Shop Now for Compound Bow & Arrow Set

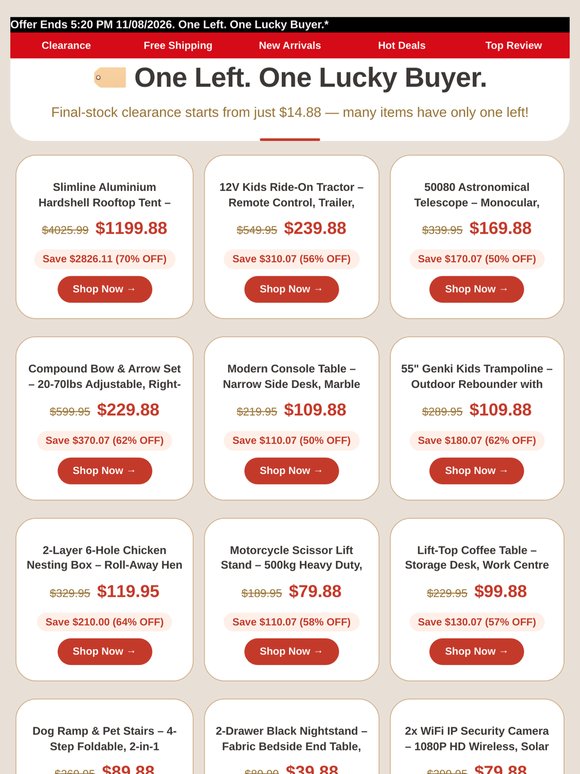(105, 471)
